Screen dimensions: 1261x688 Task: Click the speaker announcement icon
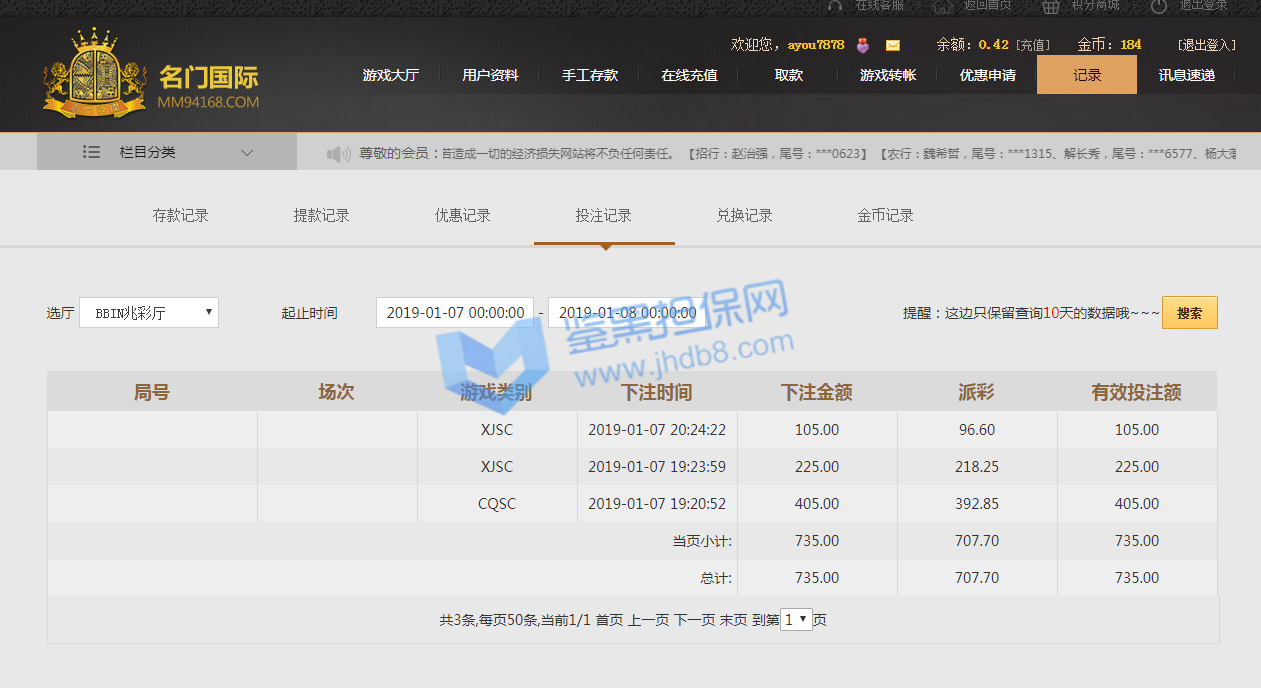[339, 154]
